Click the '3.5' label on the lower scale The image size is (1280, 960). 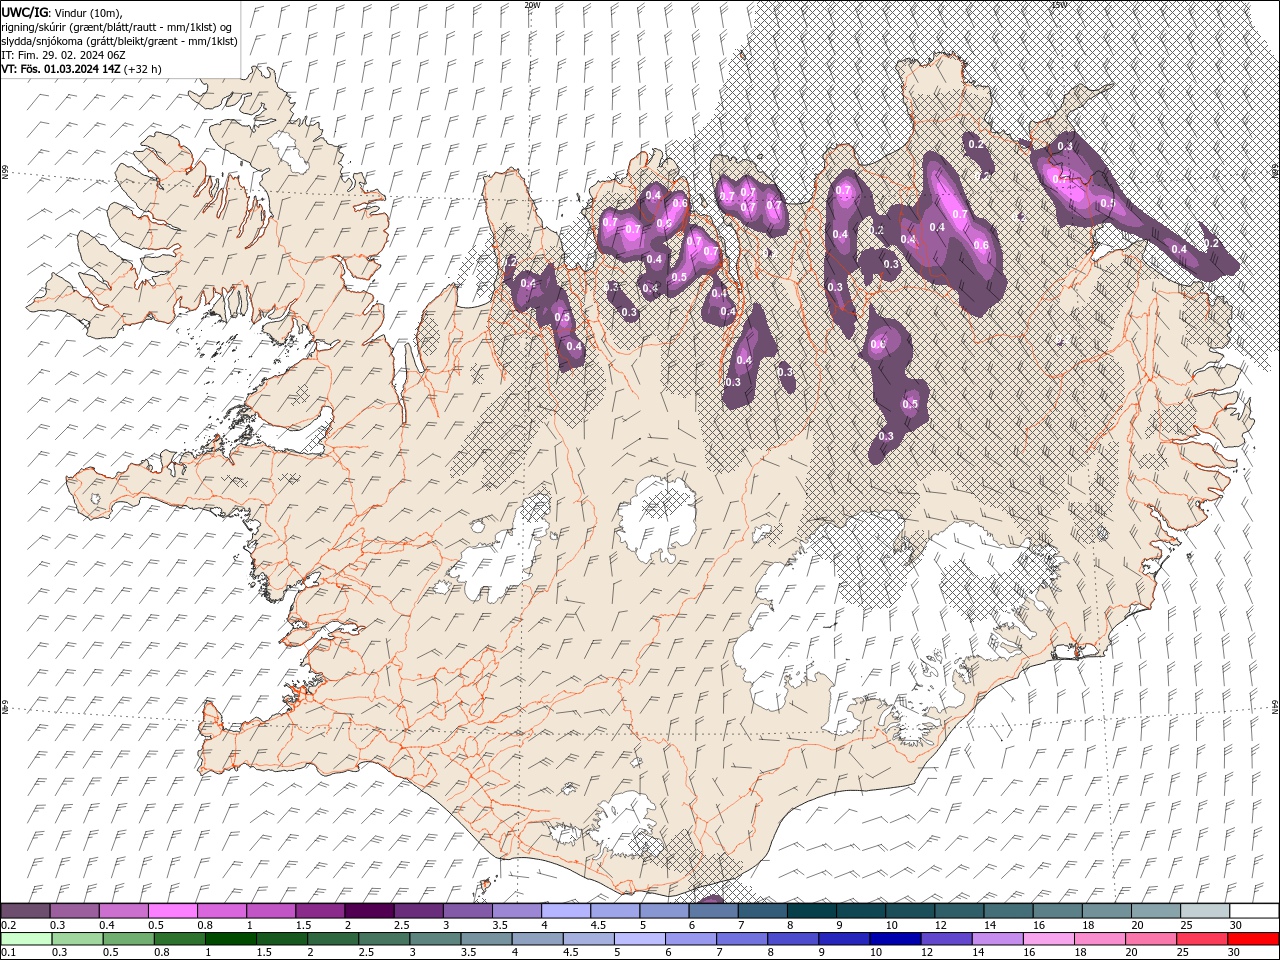tap(469, 953)
